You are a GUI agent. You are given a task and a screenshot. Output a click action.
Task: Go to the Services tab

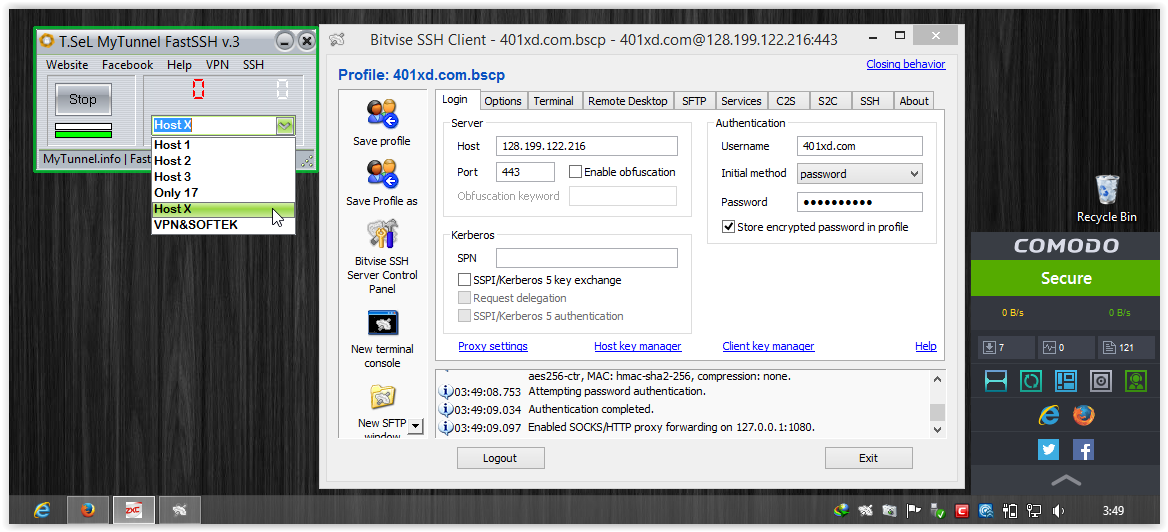(x=741, y=101)
